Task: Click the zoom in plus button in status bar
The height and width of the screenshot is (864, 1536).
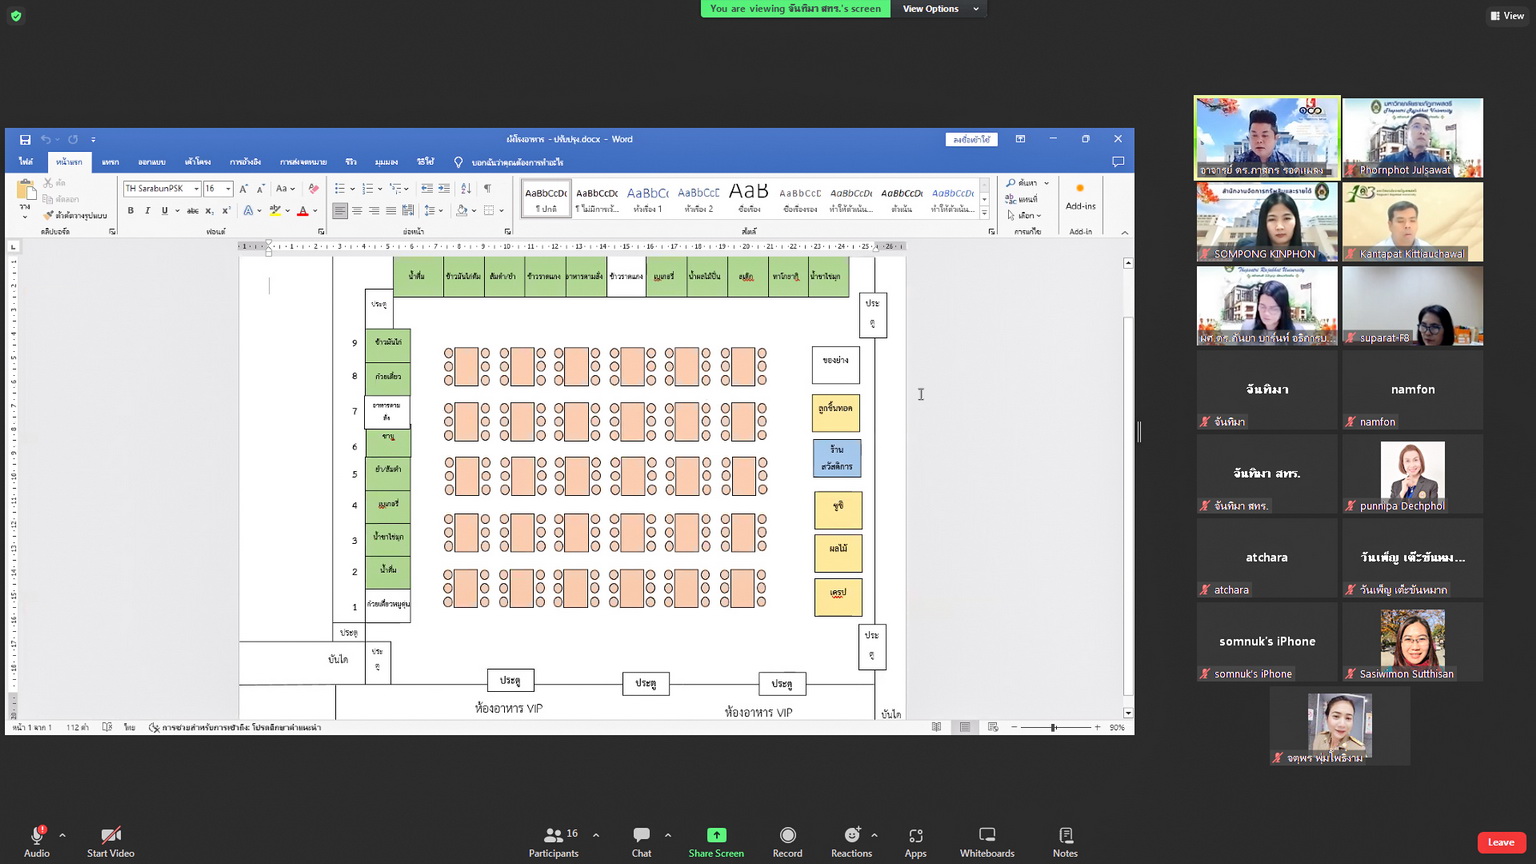Action: click(x=1097, y=727)
